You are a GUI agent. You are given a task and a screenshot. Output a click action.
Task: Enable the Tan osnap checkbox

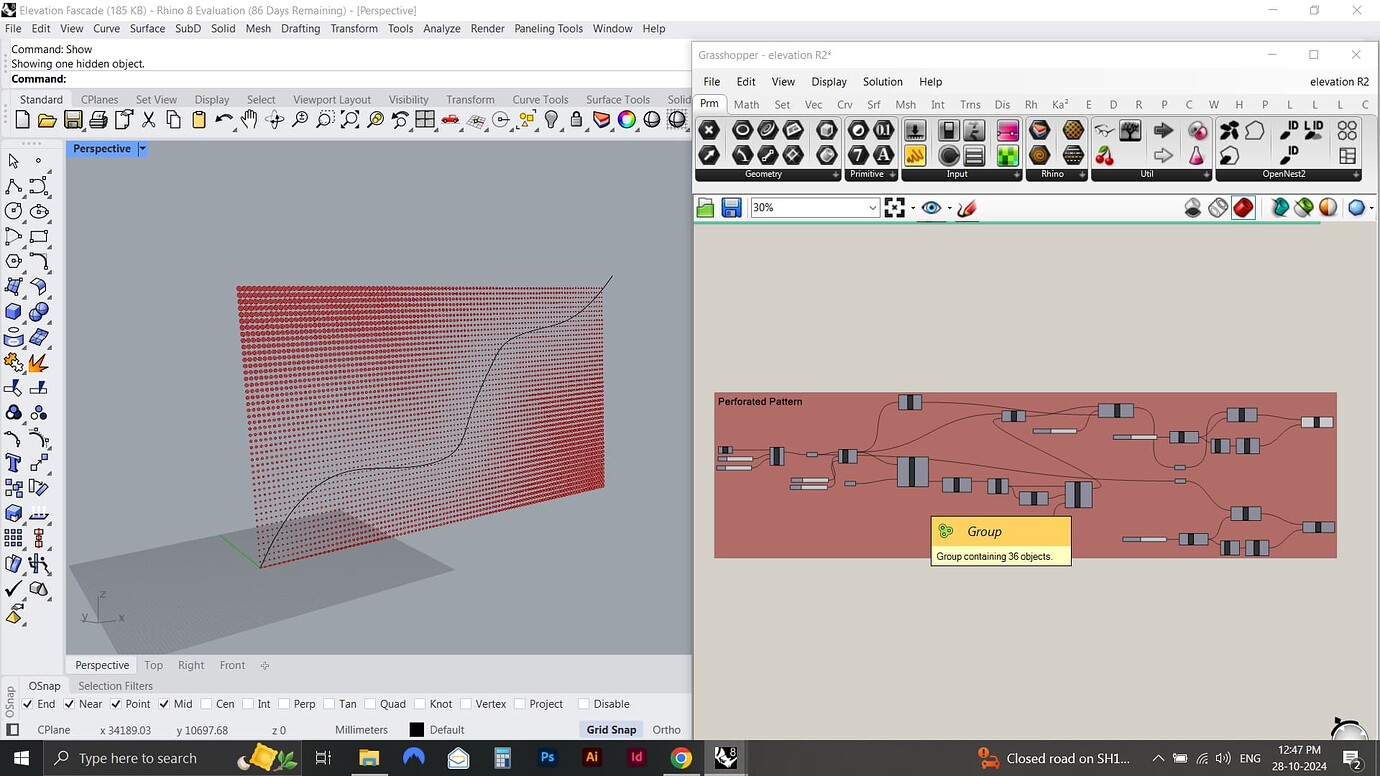point(330,704)
